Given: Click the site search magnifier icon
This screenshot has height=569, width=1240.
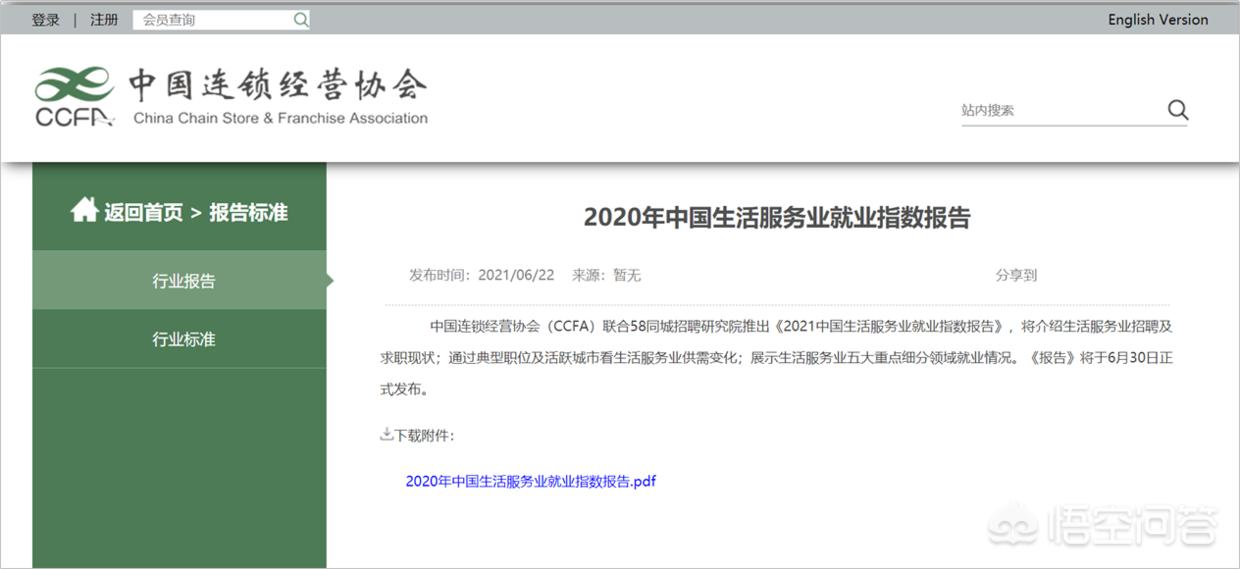Looking at the screenshot, I should (1177, 110).
